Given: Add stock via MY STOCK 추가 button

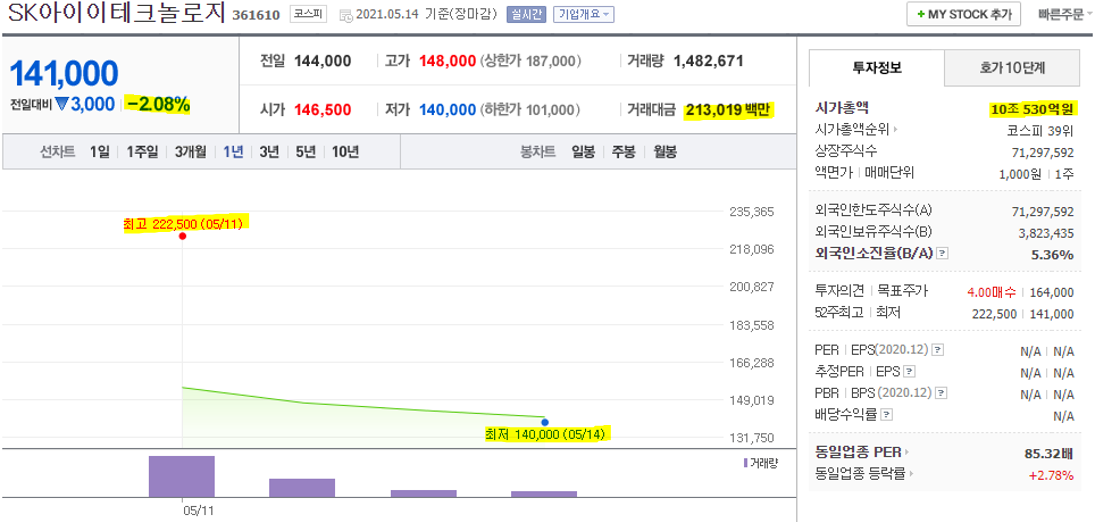Looking at the screenshot, I should pos(964,14).
